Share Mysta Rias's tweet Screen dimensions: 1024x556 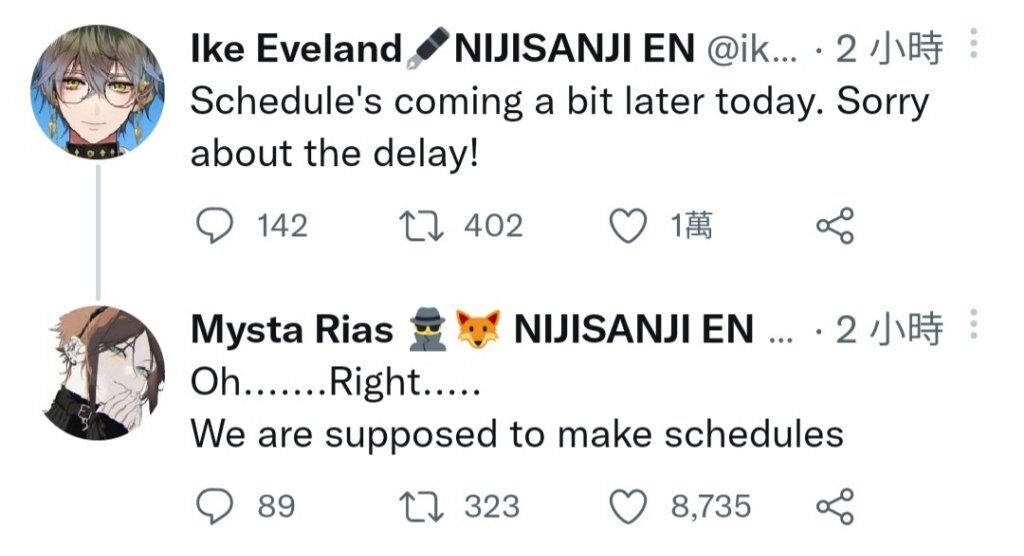click(x=835, y=506)
